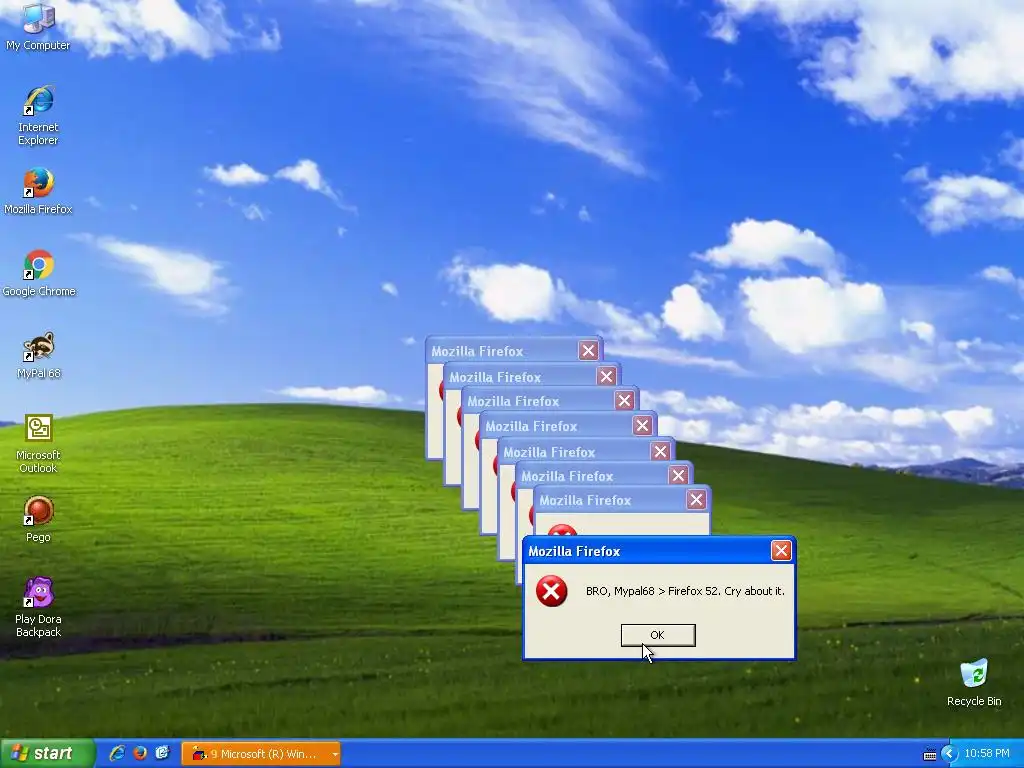Launch Internet Explorer from Quick Launch bar
The width and height of the screenshot is (1024, 768).
pyautogui.click(x=118, y=753)
